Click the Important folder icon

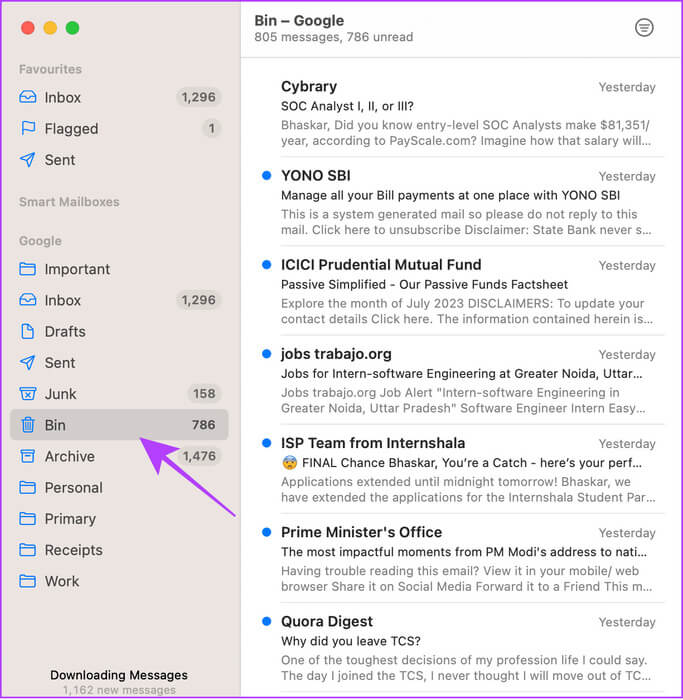tap(28, 269)
